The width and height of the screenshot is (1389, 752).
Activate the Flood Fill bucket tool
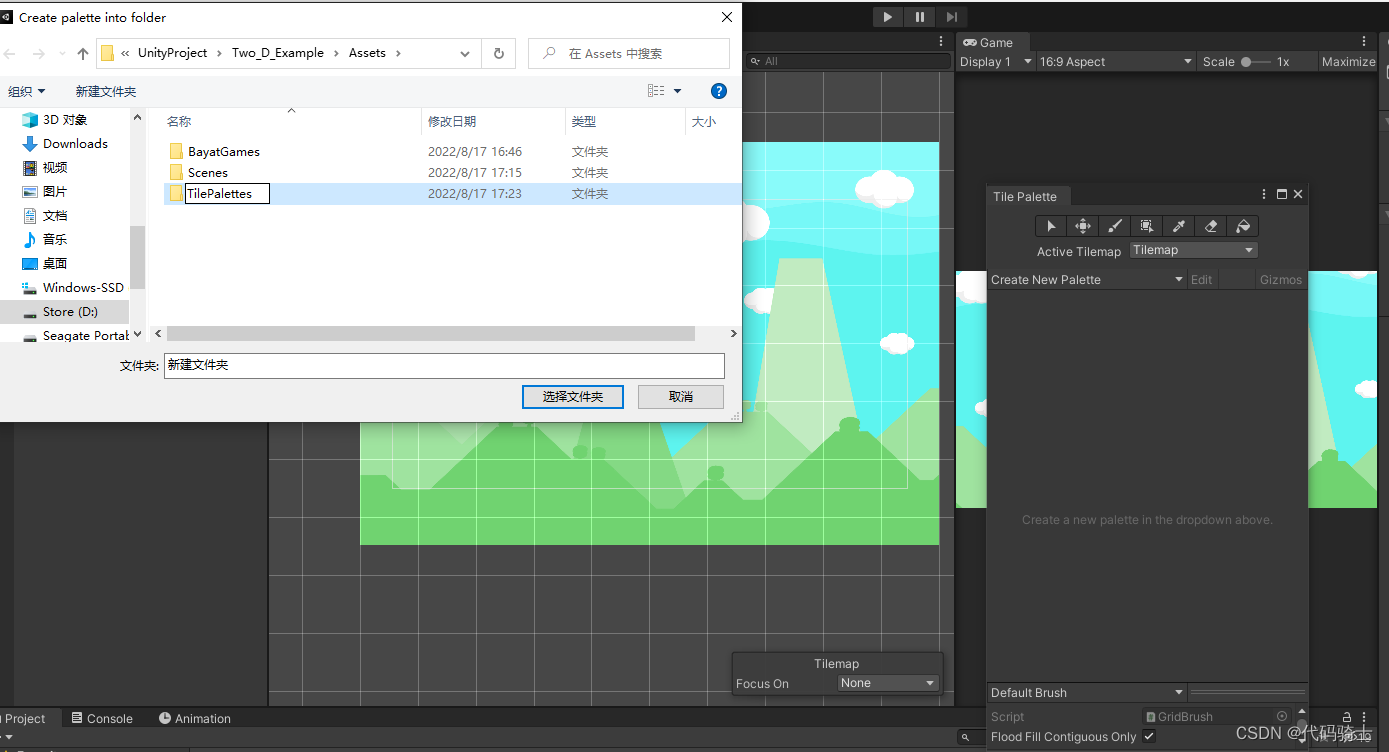[1243, 226]
